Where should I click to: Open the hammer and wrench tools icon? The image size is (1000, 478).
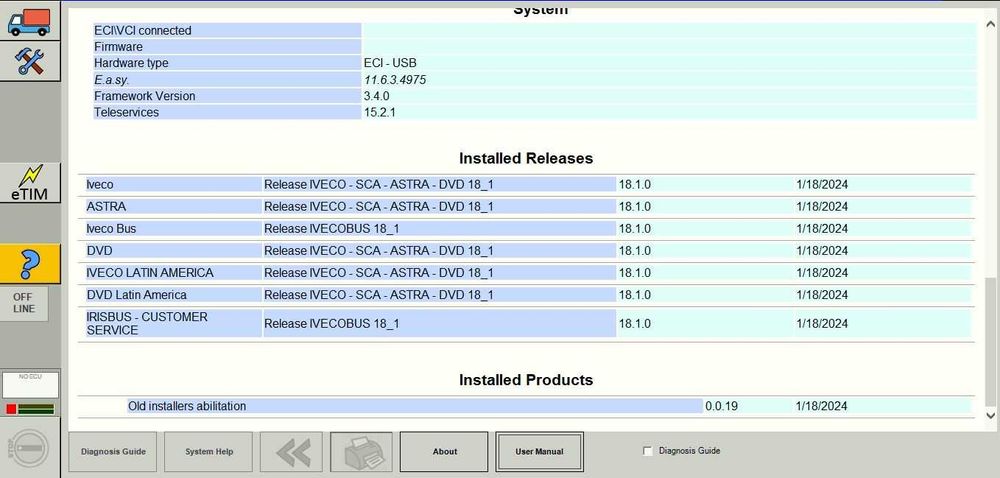pos(29,61)
